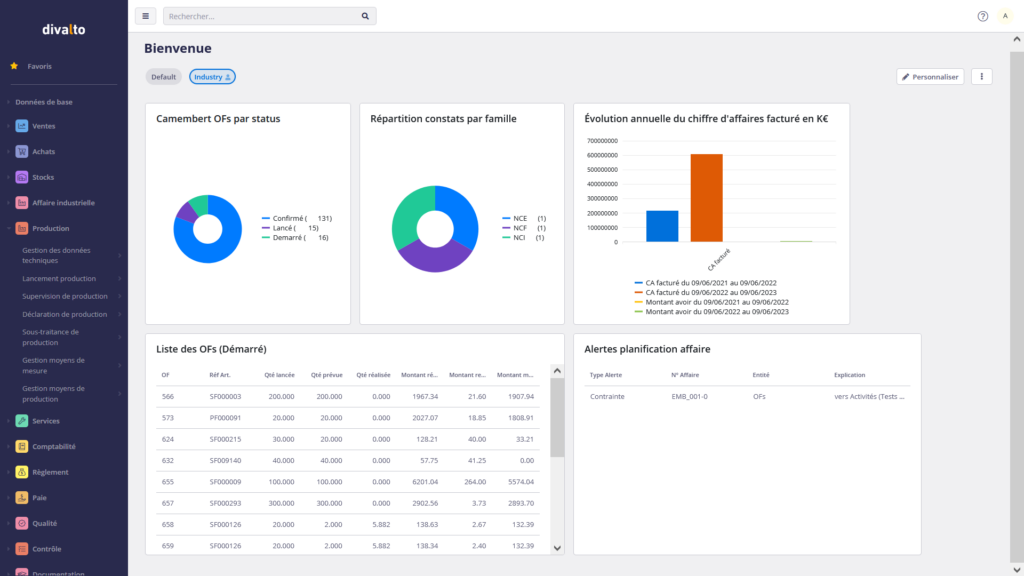Open the three-dot dashboard options menu

(x=982, y=76)
